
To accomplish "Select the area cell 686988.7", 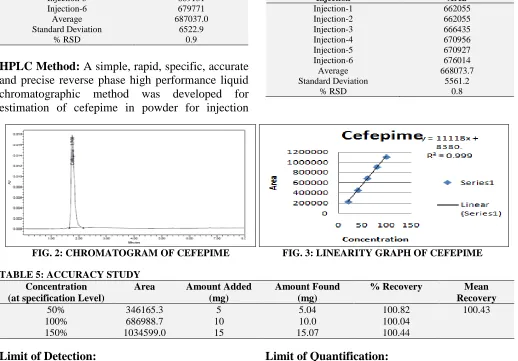I will click(144, 321).
